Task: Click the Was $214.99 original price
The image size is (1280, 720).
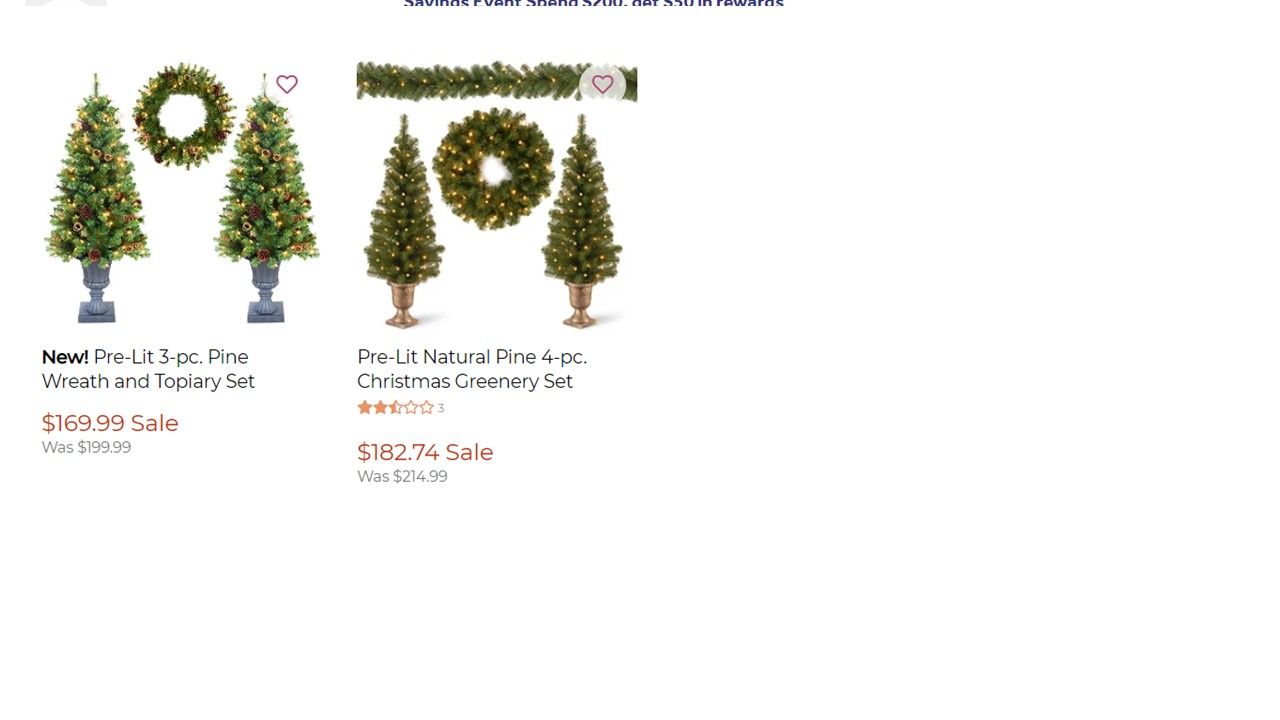Action: point(402,477)
